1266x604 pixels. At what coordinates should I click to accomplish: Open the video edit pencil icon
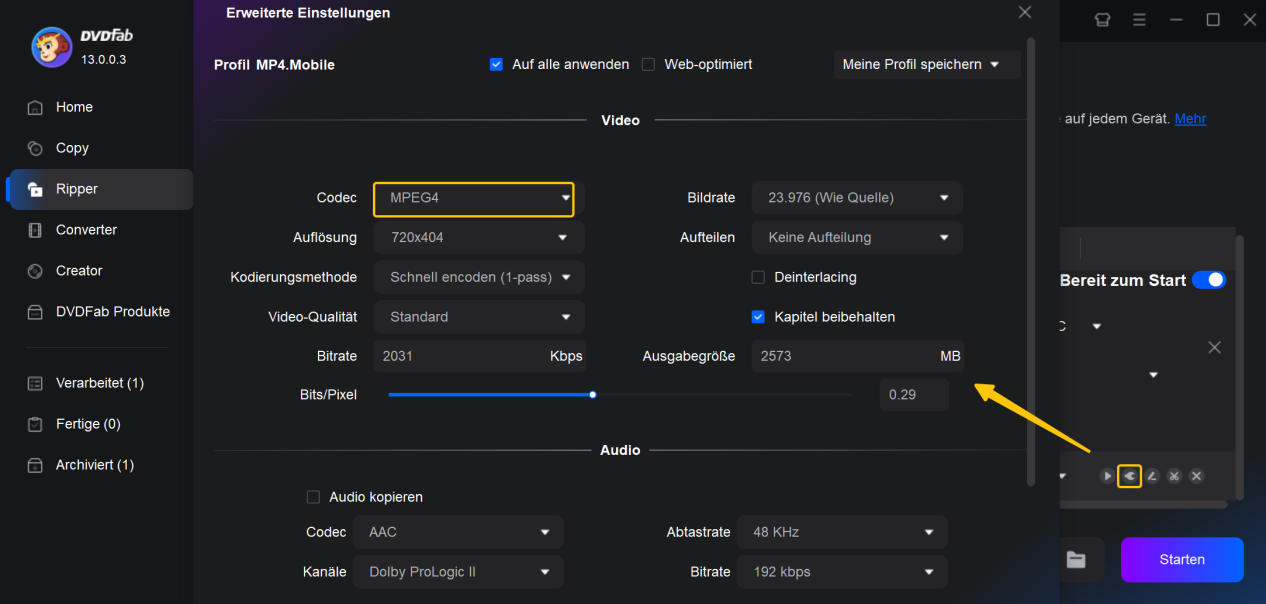[1152, 476]
